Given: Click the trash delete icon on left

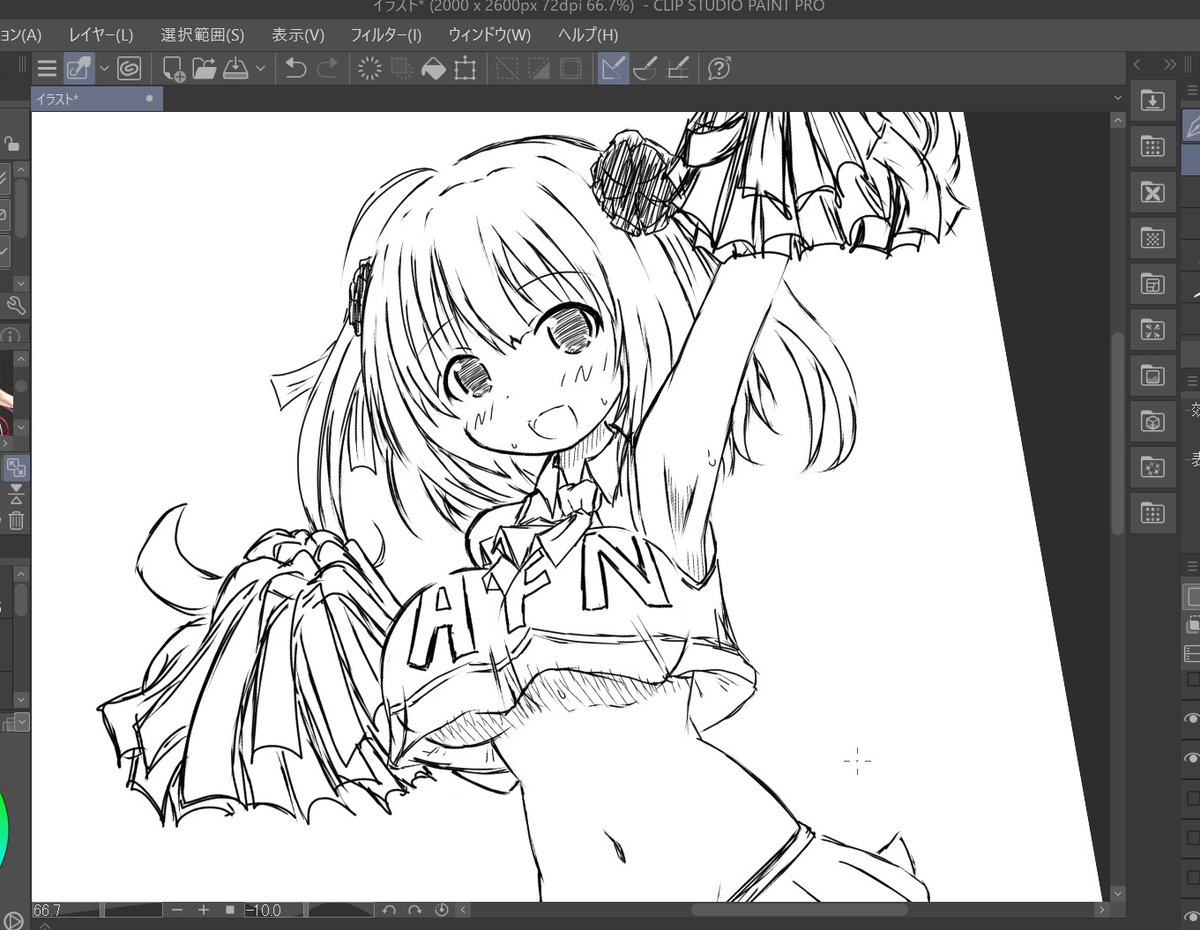Looking at the screenshot, I should click(16, 520).
